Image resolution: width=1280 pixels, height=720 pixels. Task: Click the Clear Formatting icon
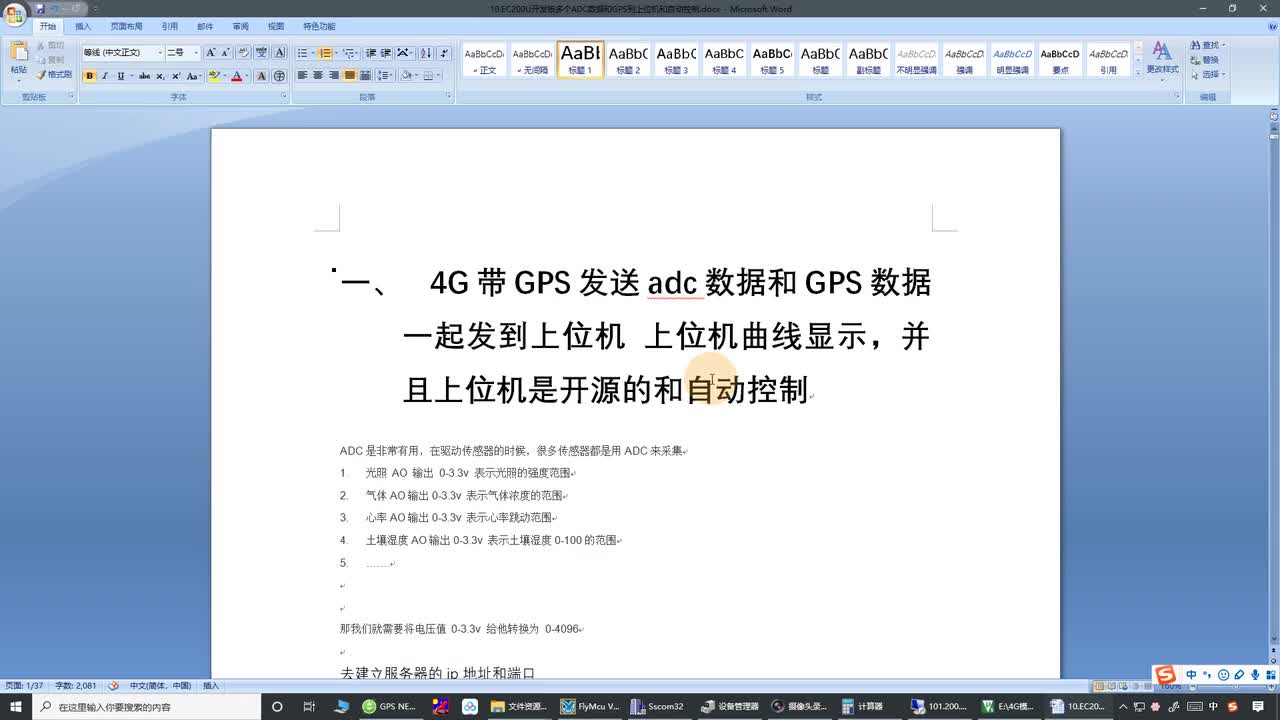click(245, 52)
